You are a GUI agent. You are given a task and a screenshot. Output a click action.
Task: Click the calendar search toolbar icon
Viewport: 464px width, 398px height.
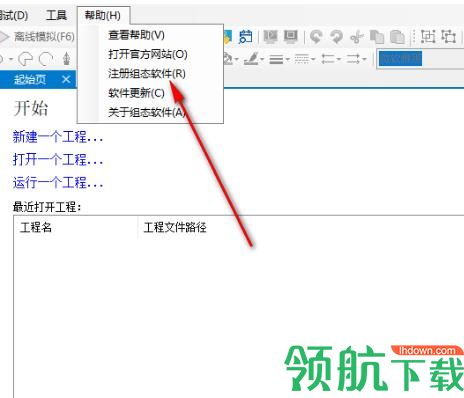[246, 37]
